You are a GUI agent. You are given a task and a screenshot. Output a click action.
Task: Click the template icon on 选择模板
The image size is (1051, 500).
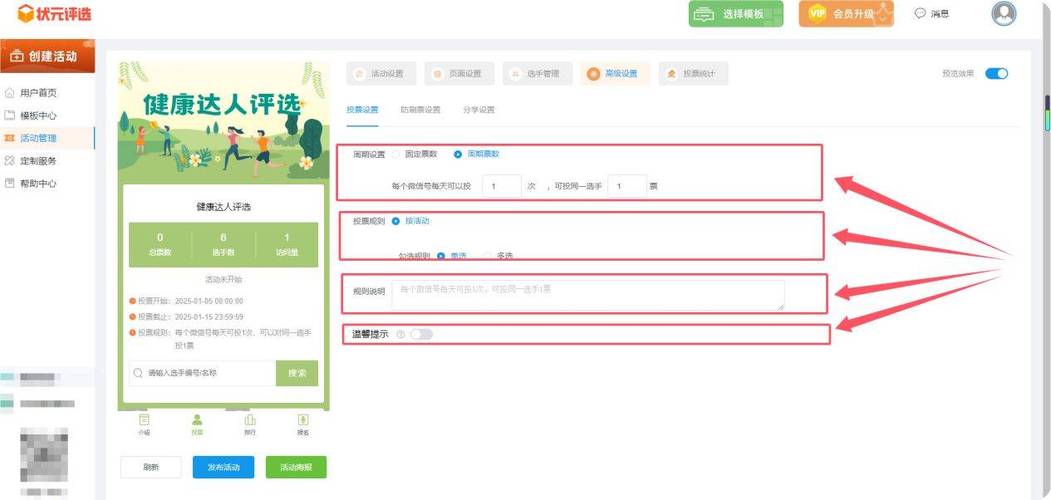click(x=704, y=14)
